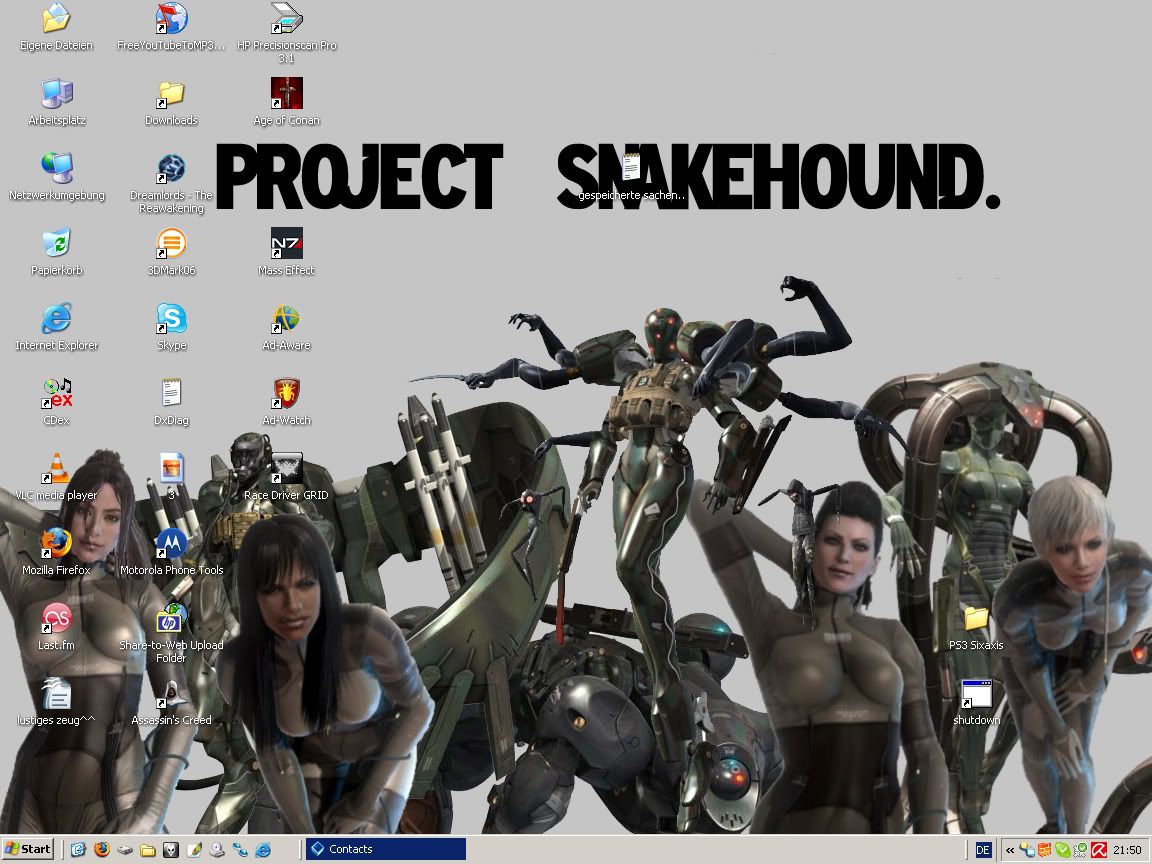This screenshot has width=1152, height=864.
Task: Open the Papierkorb recycle bin
Action: 57,253
